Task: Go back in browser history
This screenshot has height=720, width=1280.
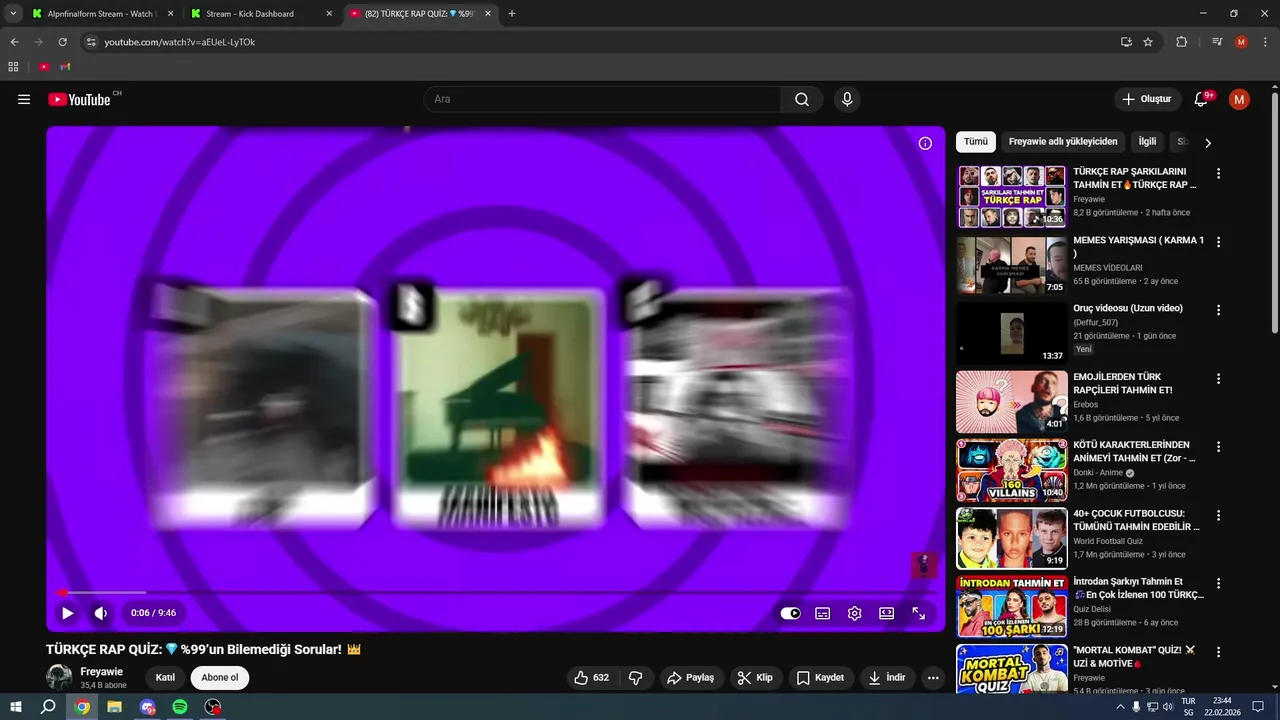Action: tap(14, 42)
